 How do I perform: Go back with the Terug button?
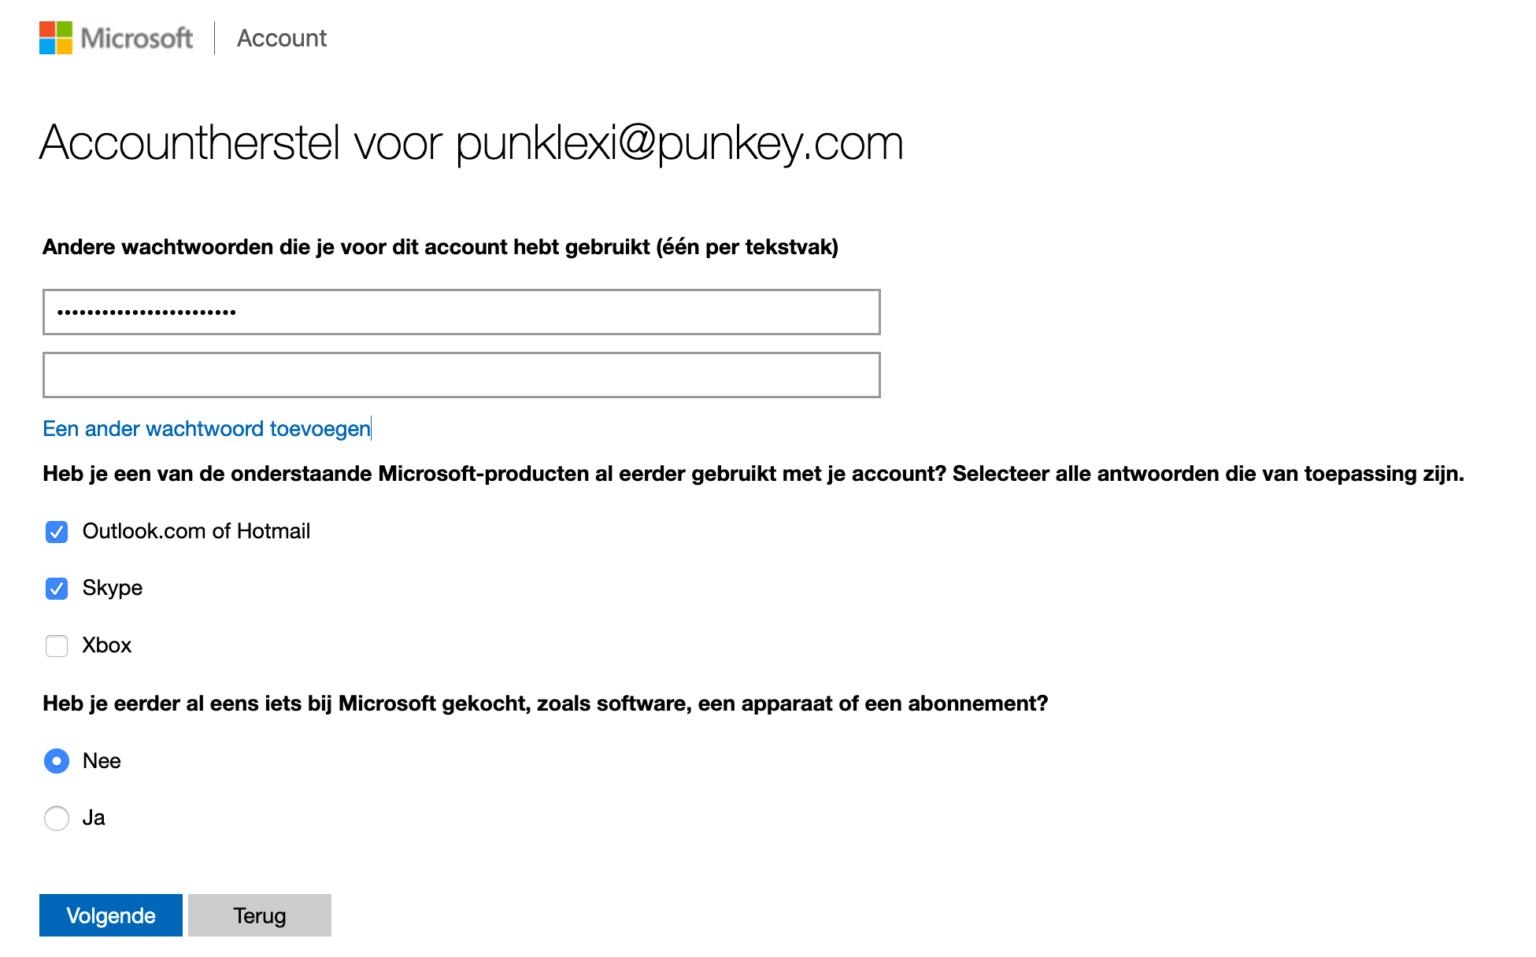click(x=260, y=915)
